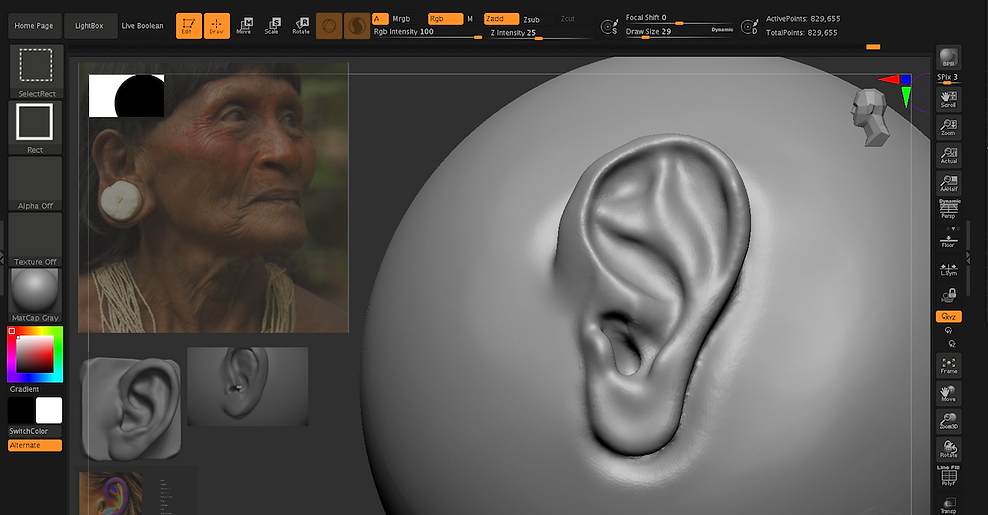Enable the M material mode
988x515 pixels.
click(470, 19)
